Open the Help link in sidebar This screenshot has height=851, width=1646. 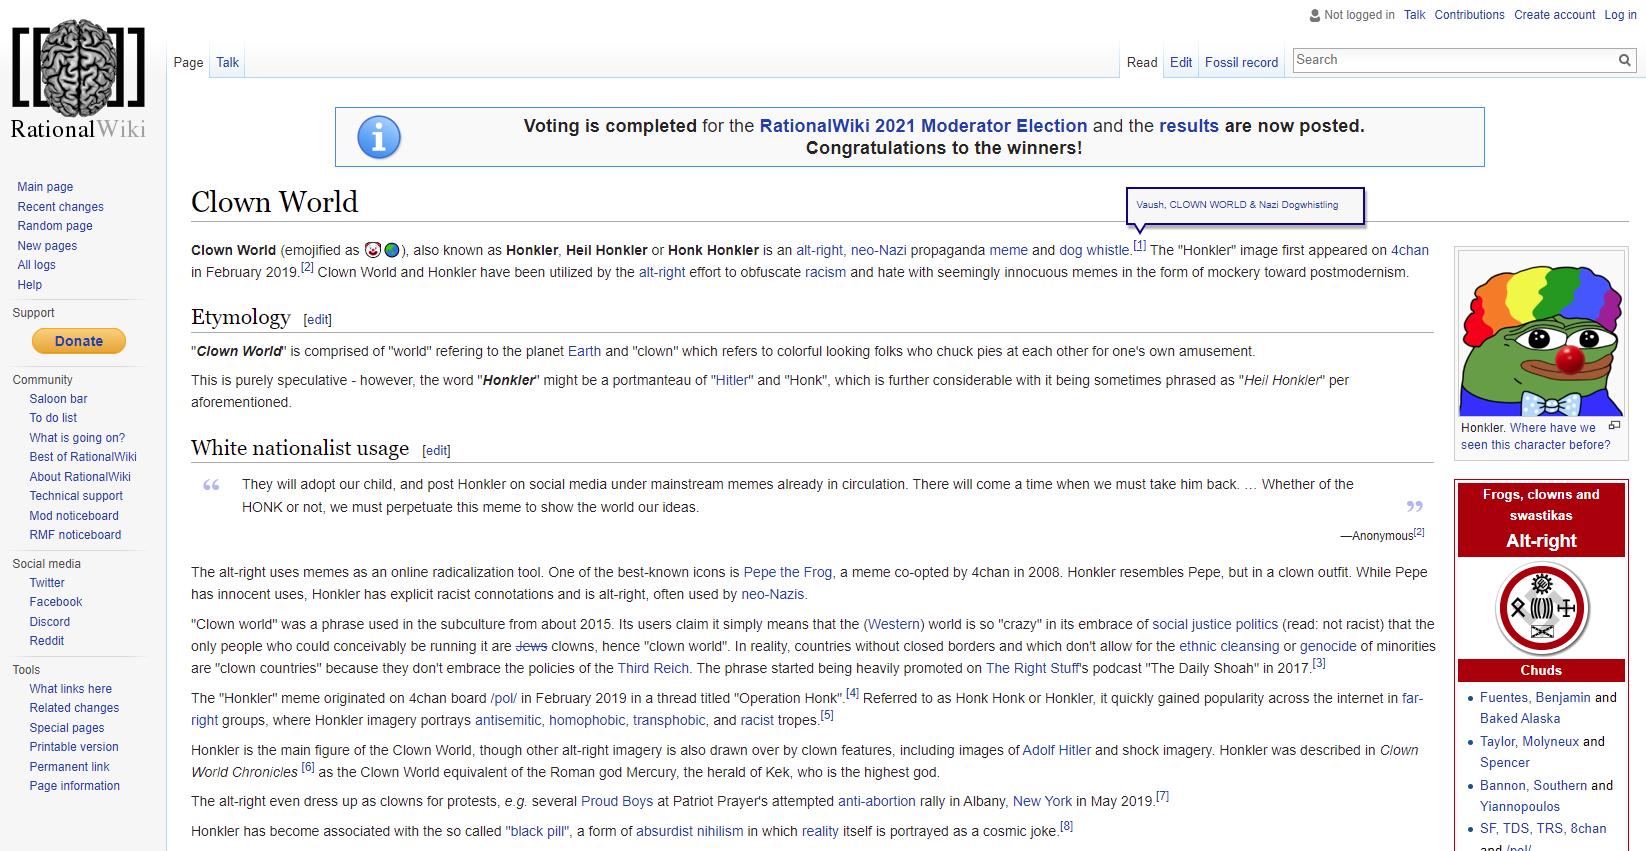pos(30,285)
